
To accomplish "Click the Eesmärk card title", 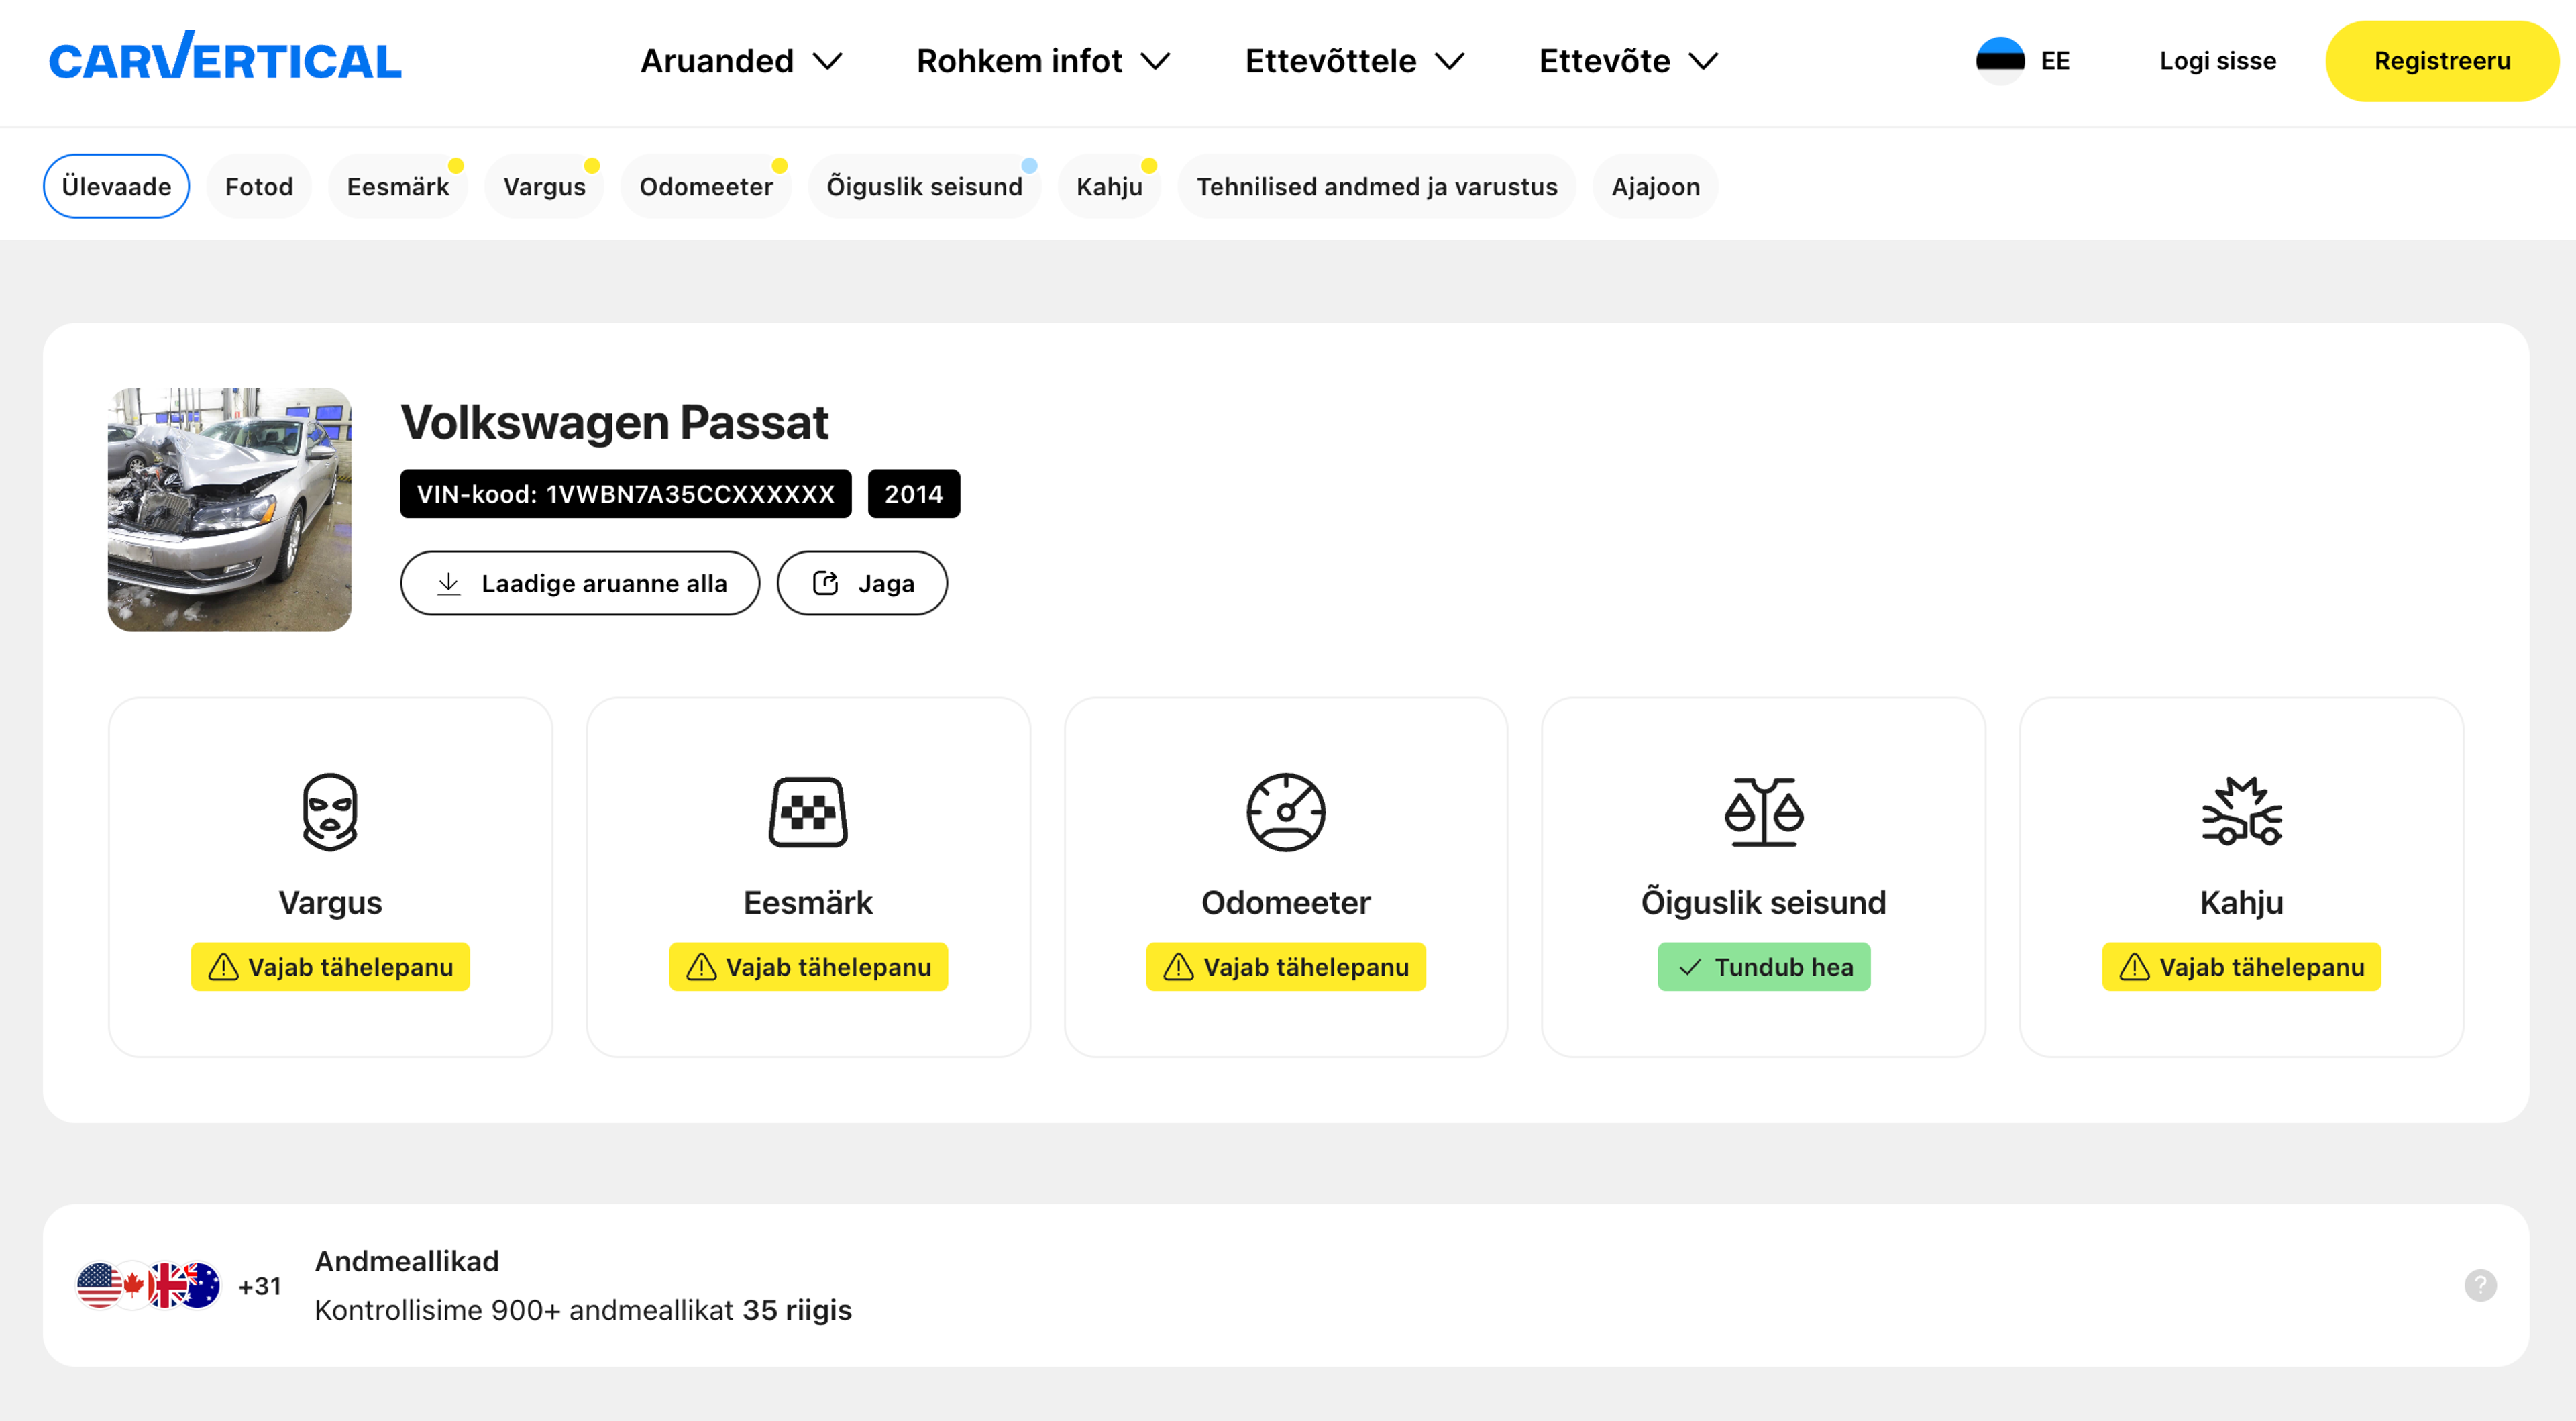I will (x=808, y=903).
